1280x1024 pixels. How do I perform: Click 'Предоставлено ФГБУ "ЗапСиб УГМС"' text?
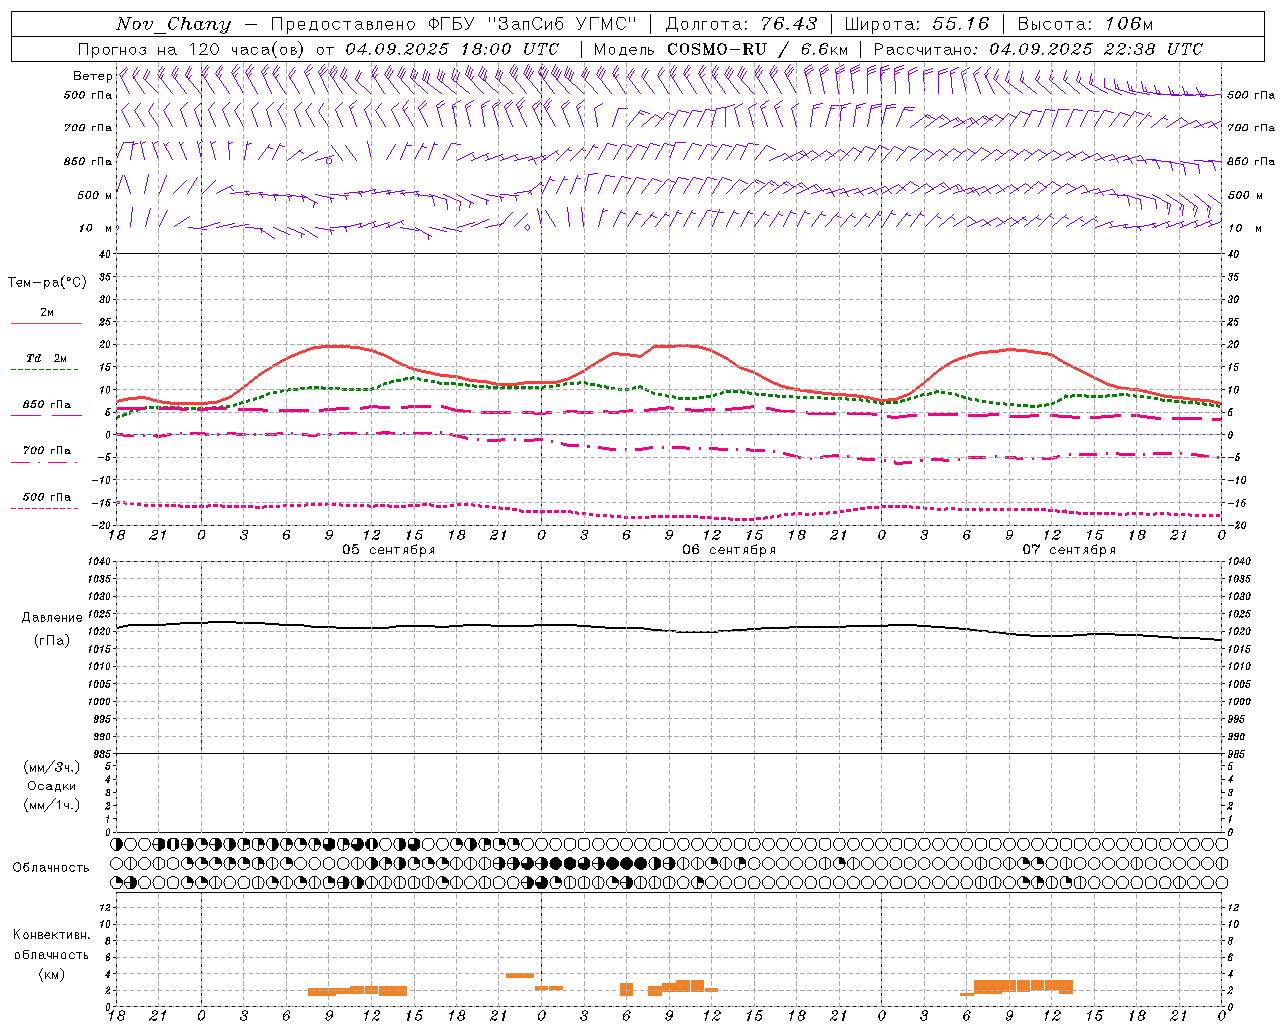pos(454,24)
